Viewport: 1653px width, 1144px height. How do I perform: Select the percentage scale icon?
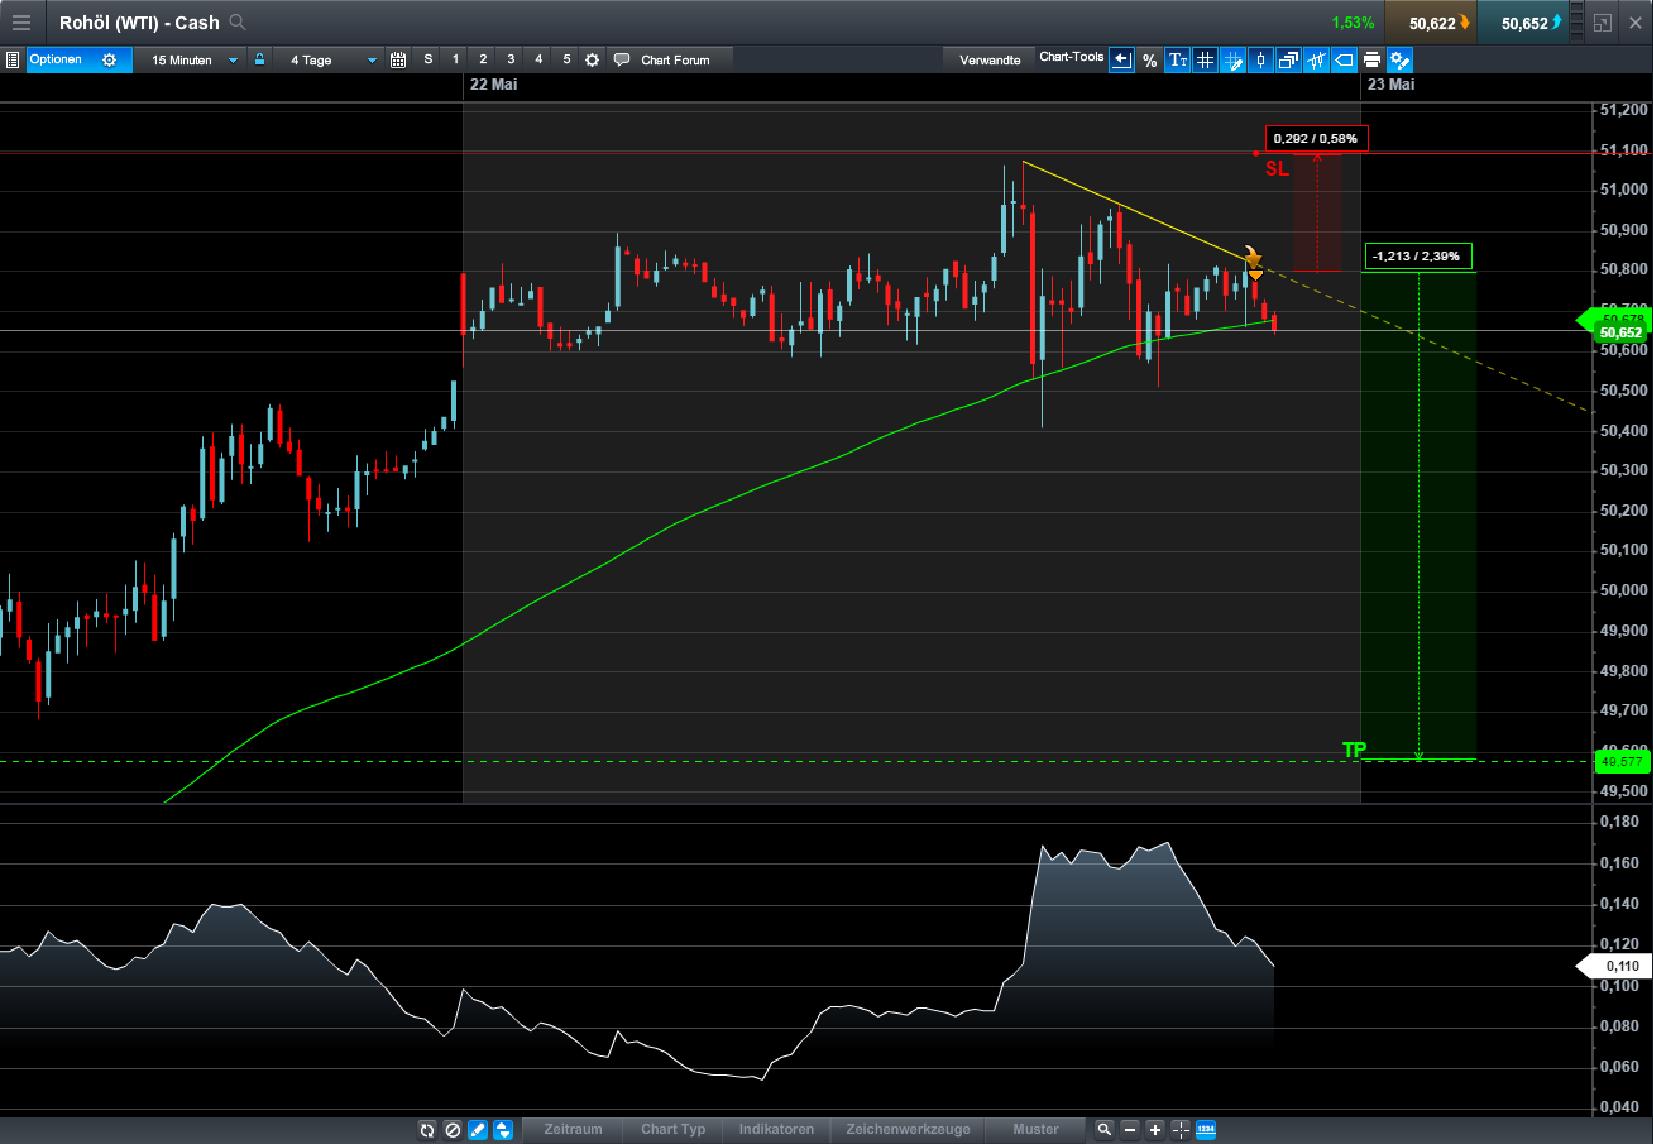pos(1149,60)
